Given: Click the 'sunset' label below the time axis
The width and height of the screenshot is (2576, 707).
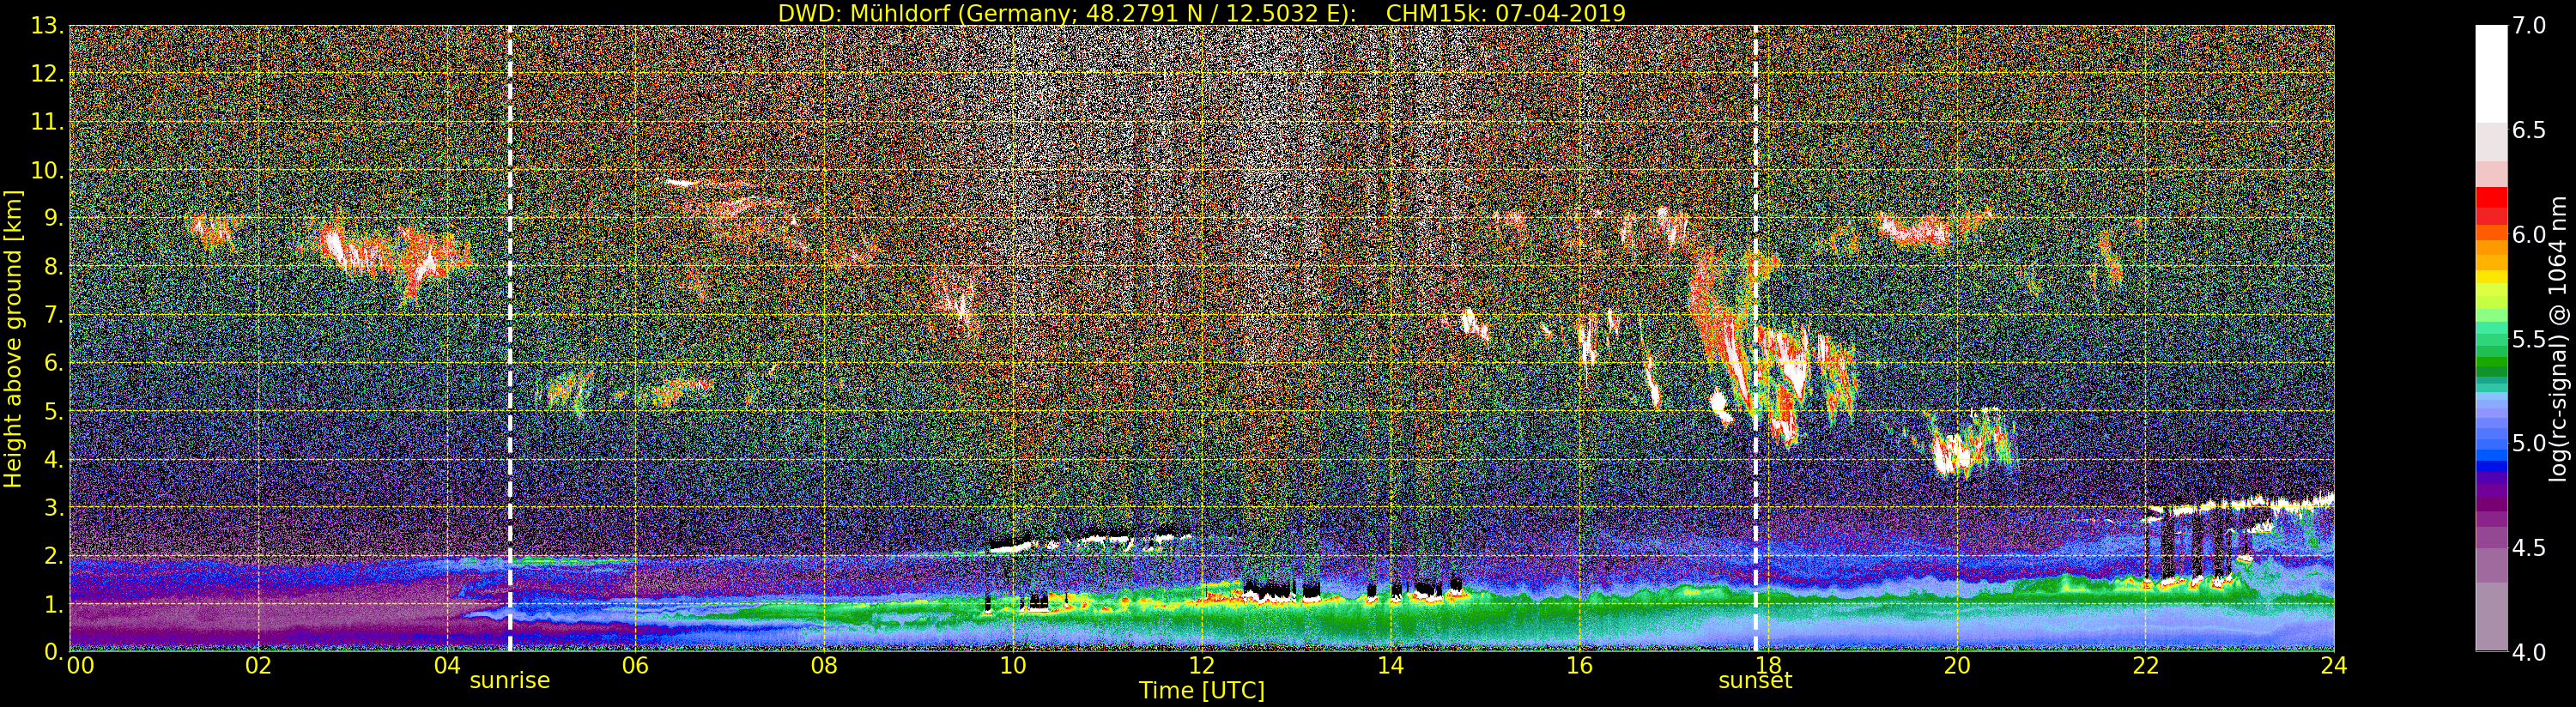Looking at the screenshot, I should pyautogui.click(x=1755, y=681).
